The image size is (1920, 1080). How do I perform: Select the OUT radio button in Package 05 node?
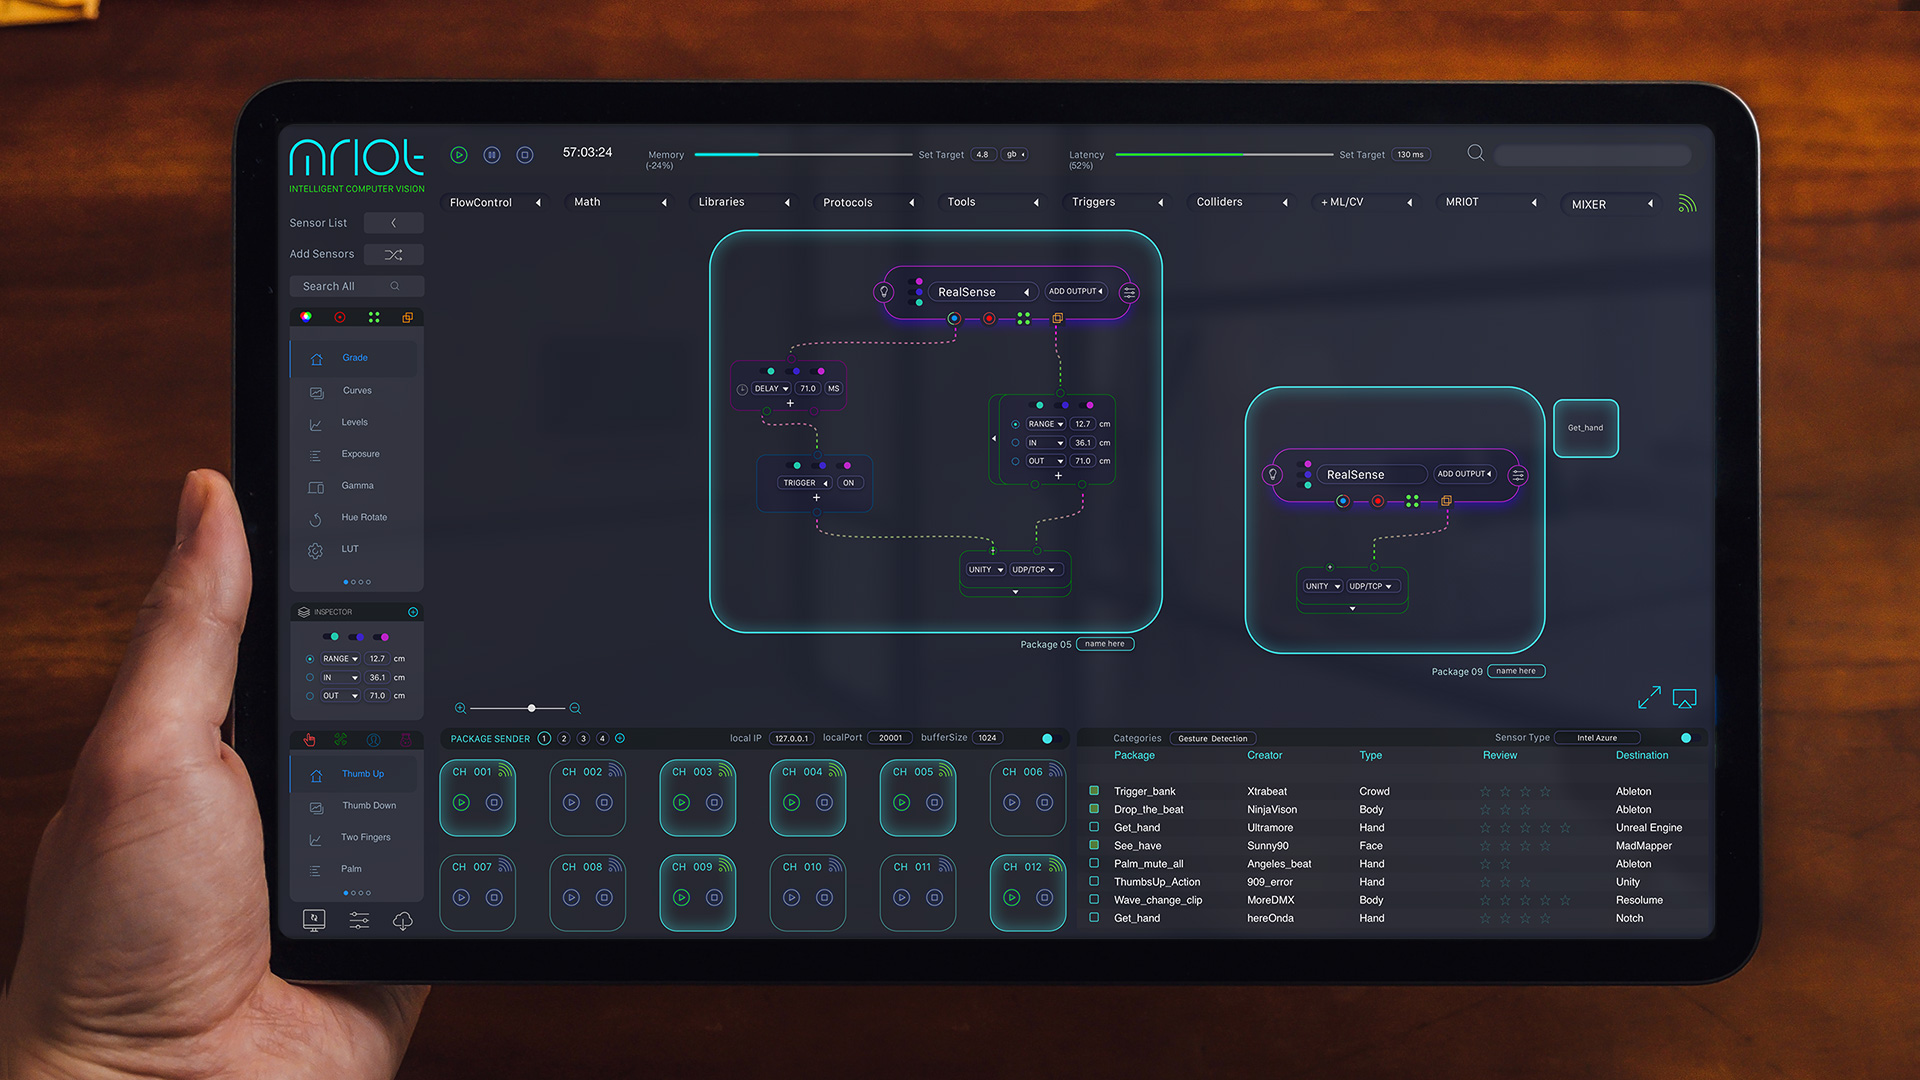(1015, 461)
